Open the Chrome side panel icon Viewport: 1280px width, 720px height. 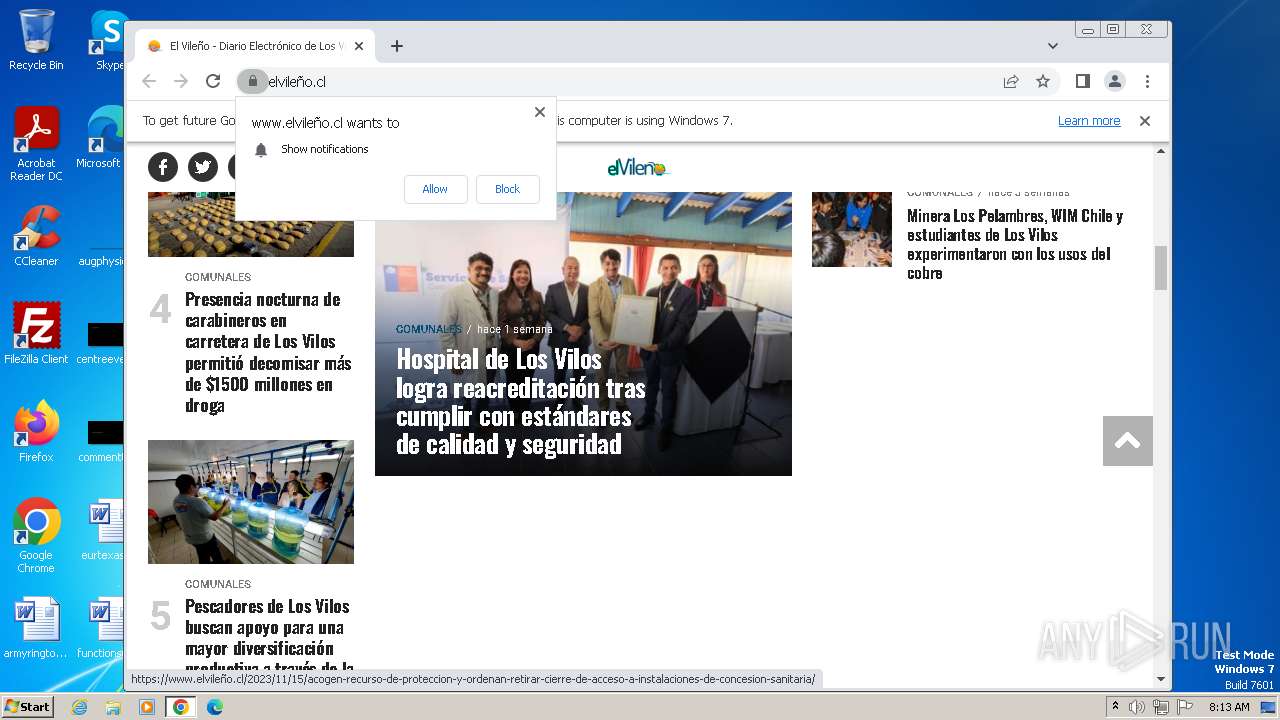[x=1082, y=81]
